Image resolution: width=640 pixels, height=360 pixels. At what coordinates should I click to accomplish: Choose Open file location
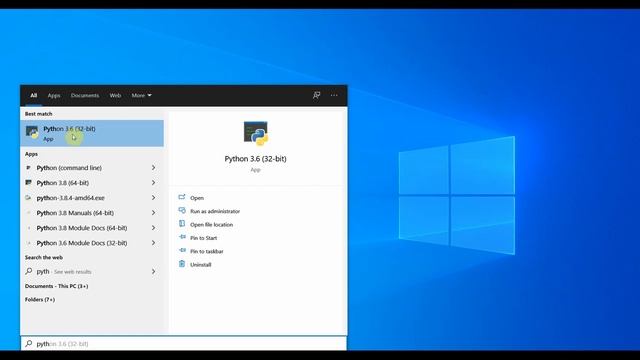211,225
